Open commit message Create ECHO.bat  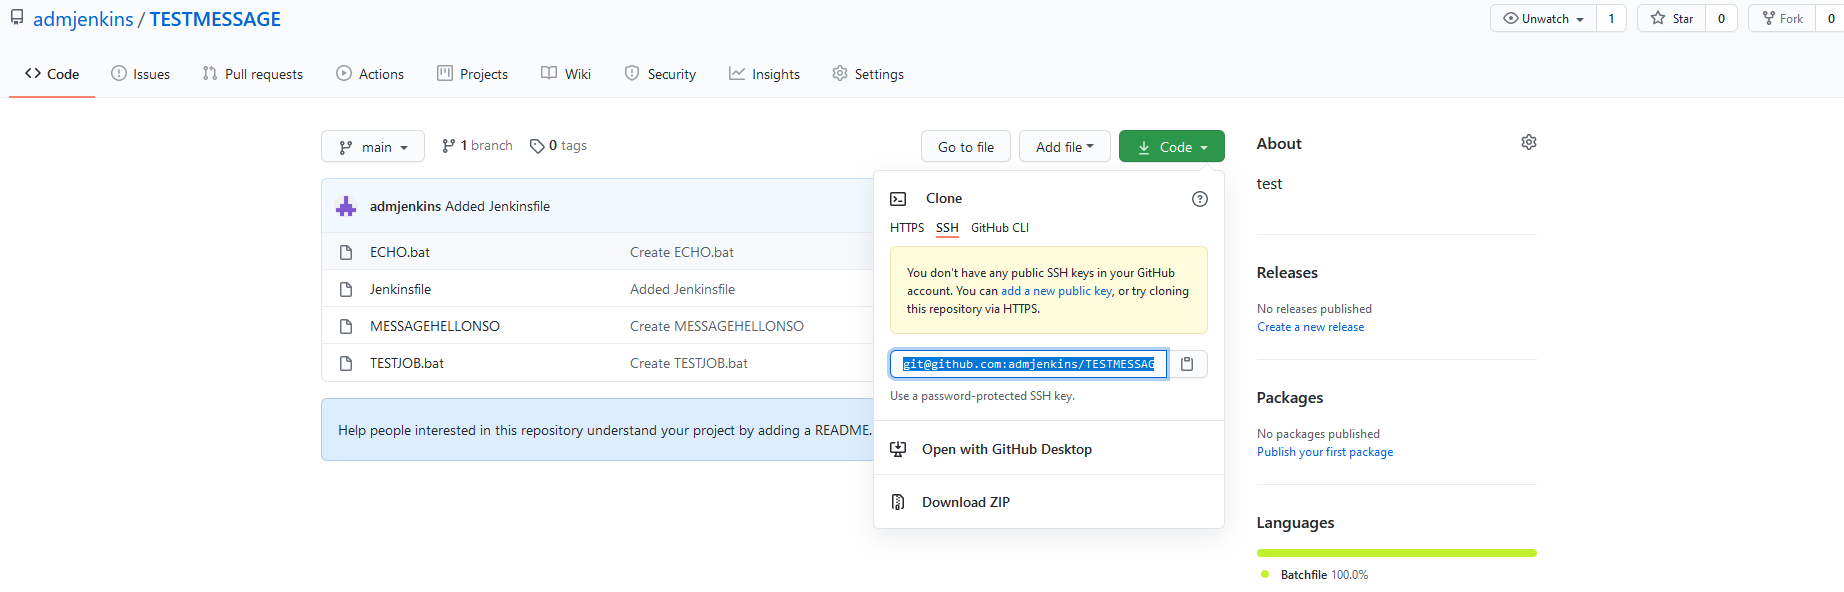[682, 252]
